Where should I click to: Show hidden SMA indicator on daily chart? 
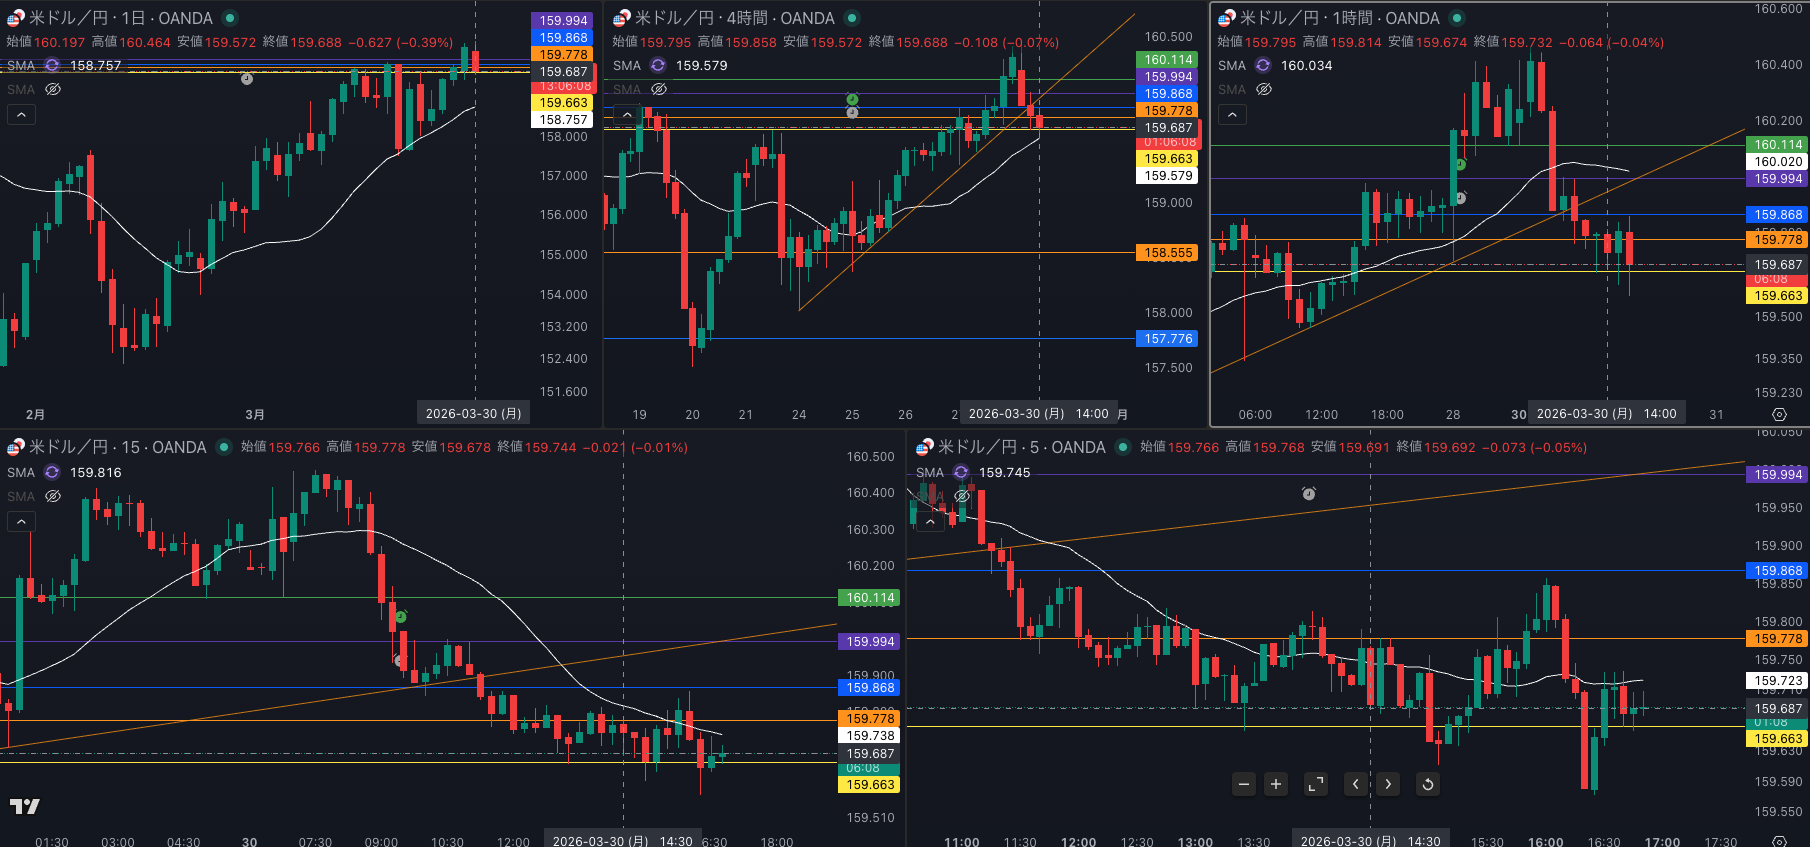pyautogui.click(x=53, y=89)
